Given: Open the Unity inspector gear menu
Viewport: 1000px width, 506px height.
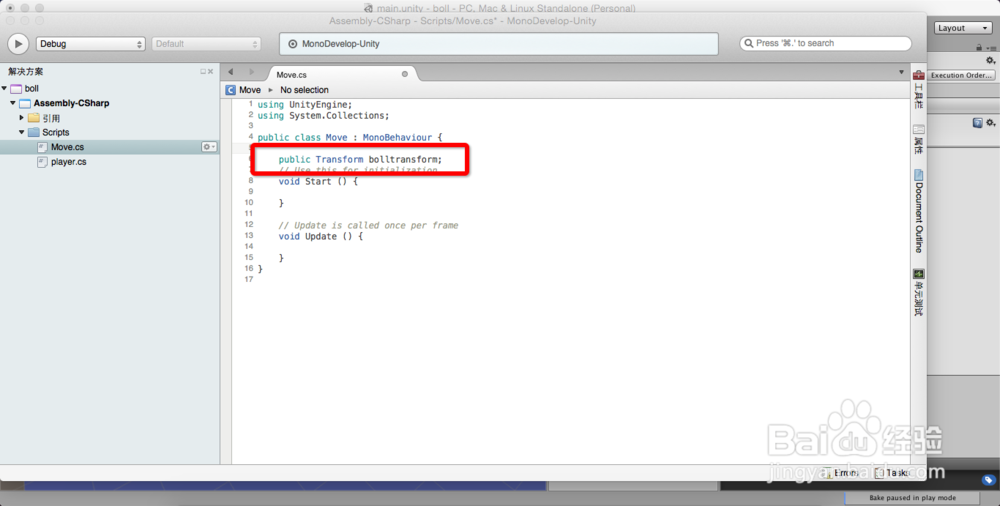Looking at the screenshot, I should 990,61.
